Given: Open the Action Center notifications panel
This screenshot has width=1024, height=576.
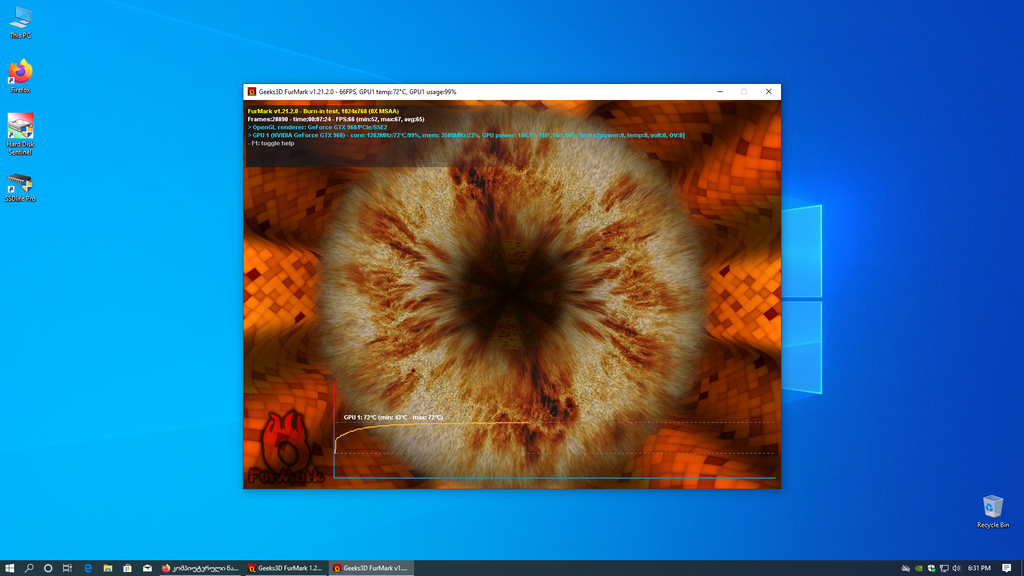Looking at the screenshot, I should (x=1006, y=568).
